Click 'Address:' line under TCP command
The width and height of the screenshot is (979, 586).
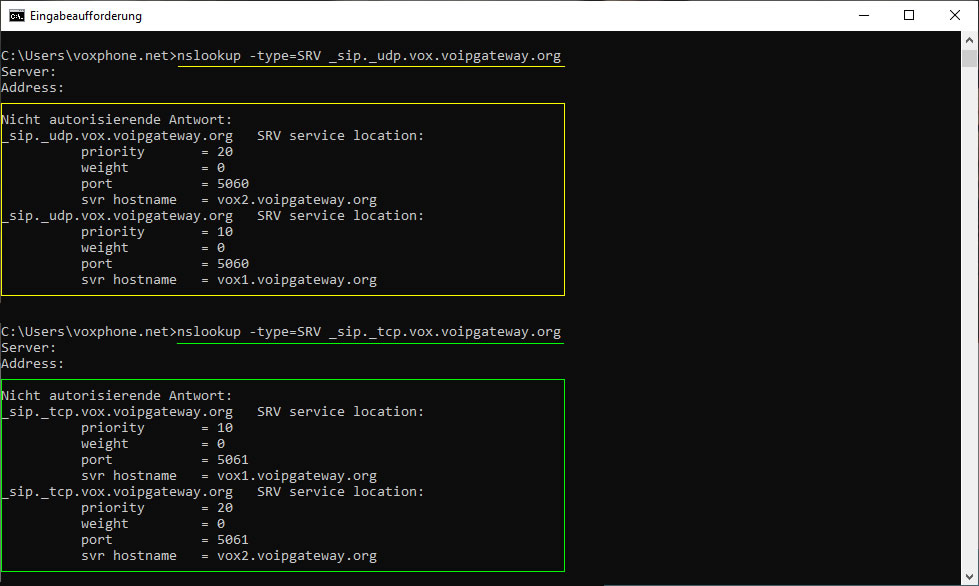tap(32, 363)
